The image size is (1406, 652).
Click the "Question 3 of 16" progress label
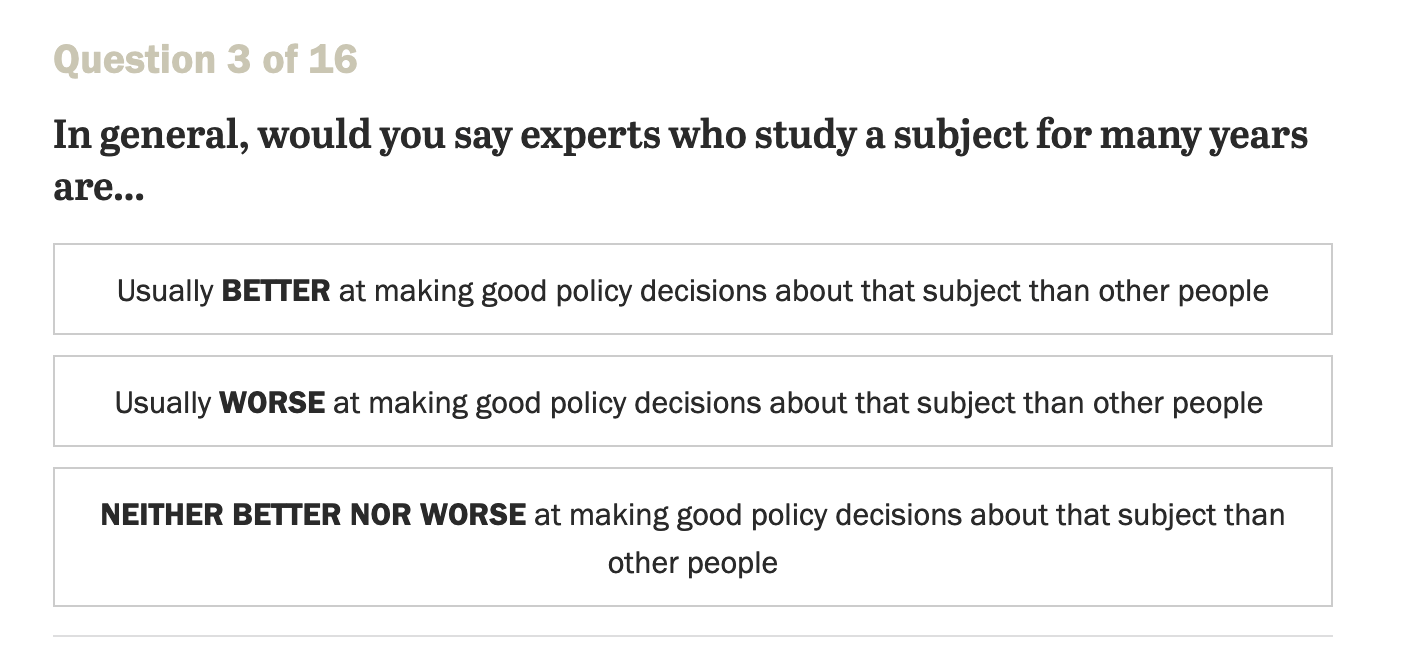point(205,60)
